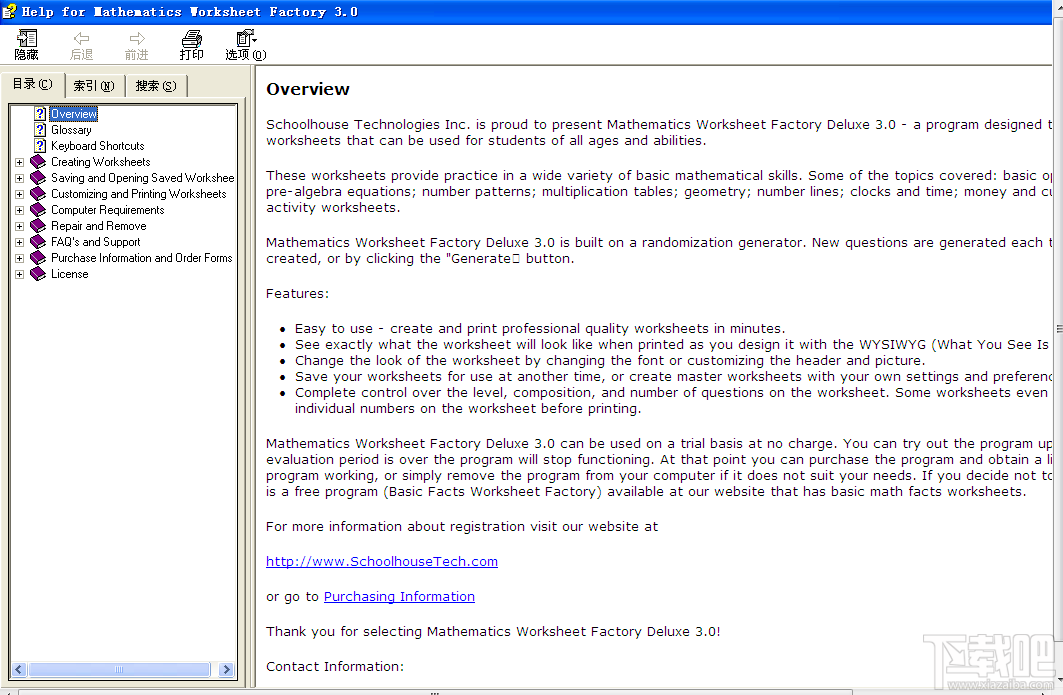1063x695 pixels.
Task: Click the License book icon
Action: point(39,273)
